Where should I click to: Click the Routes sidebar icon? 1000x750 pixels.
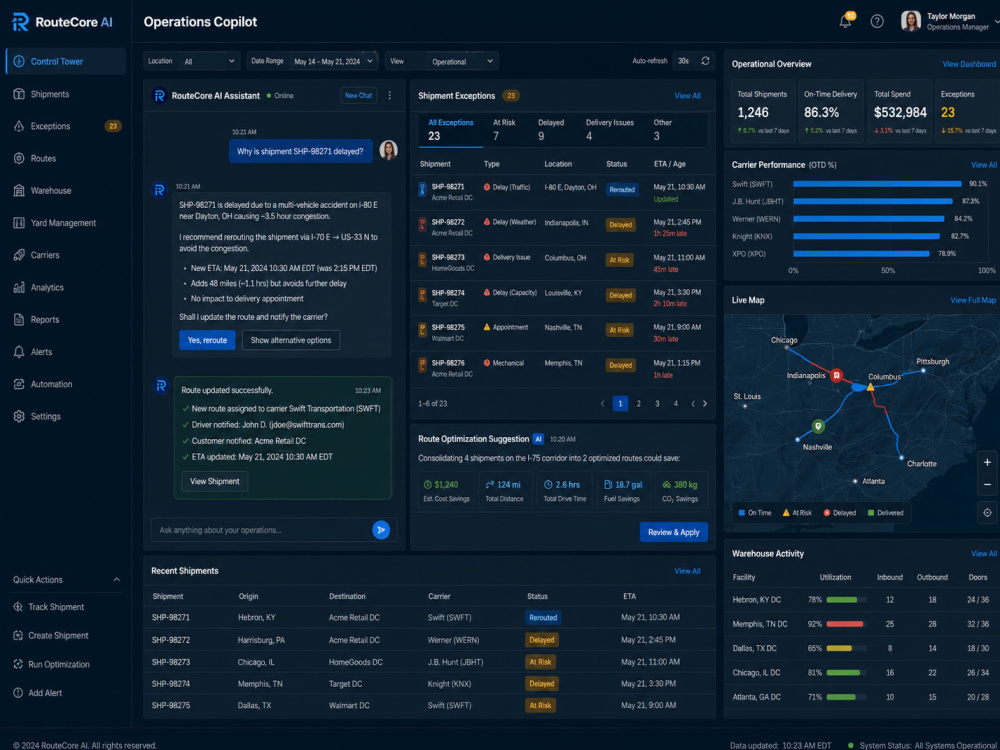click(x=19, y=158)
